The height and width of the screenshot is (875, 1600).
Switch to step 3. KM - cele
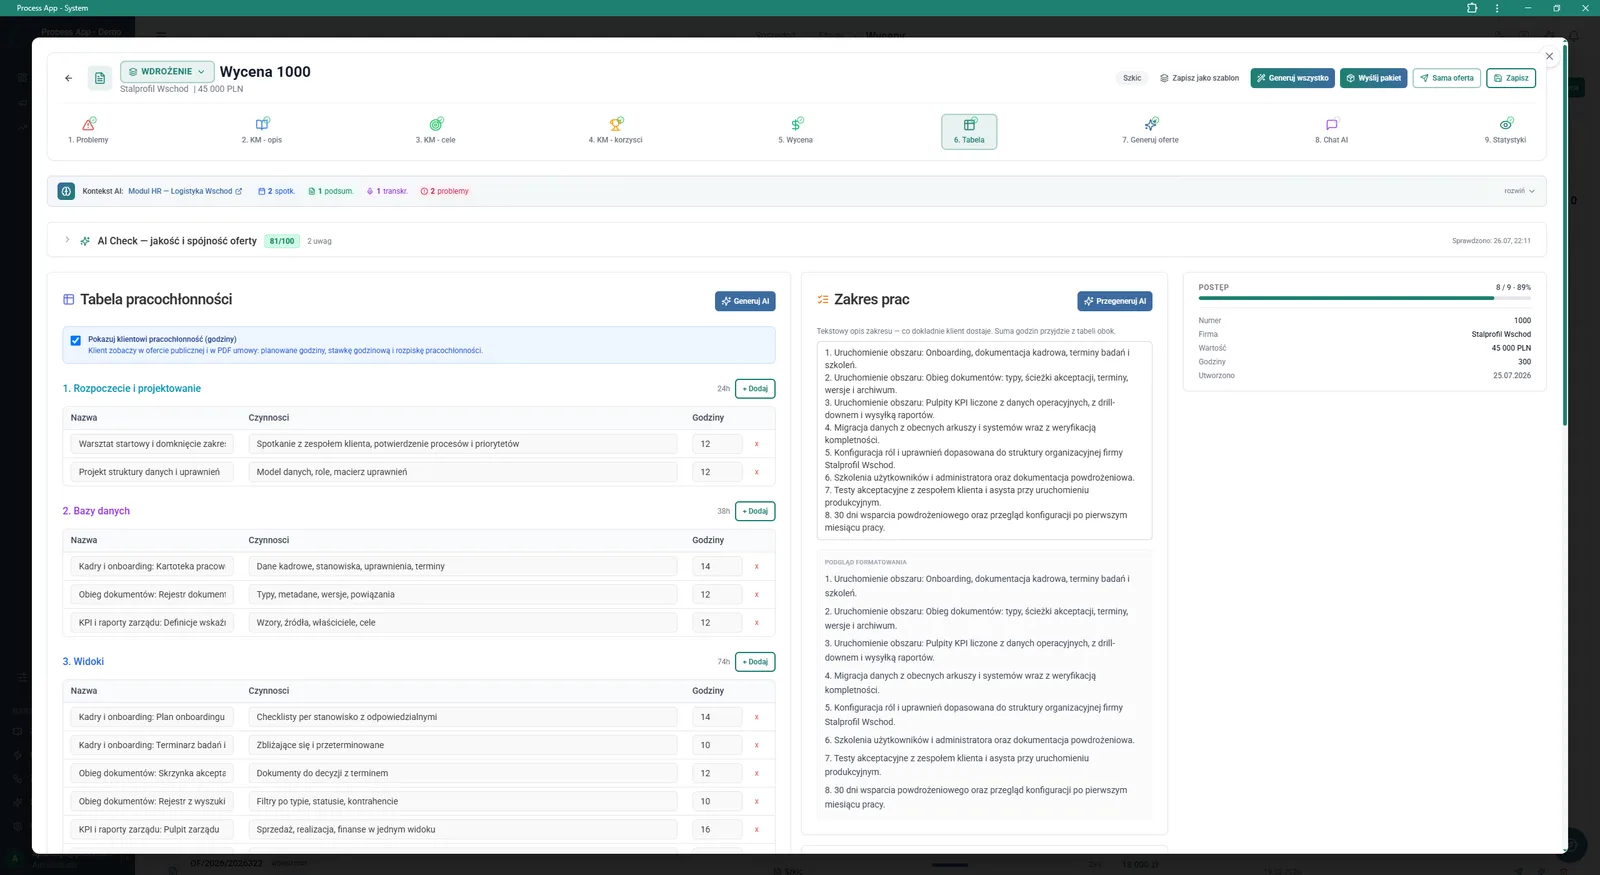[436, 131]
